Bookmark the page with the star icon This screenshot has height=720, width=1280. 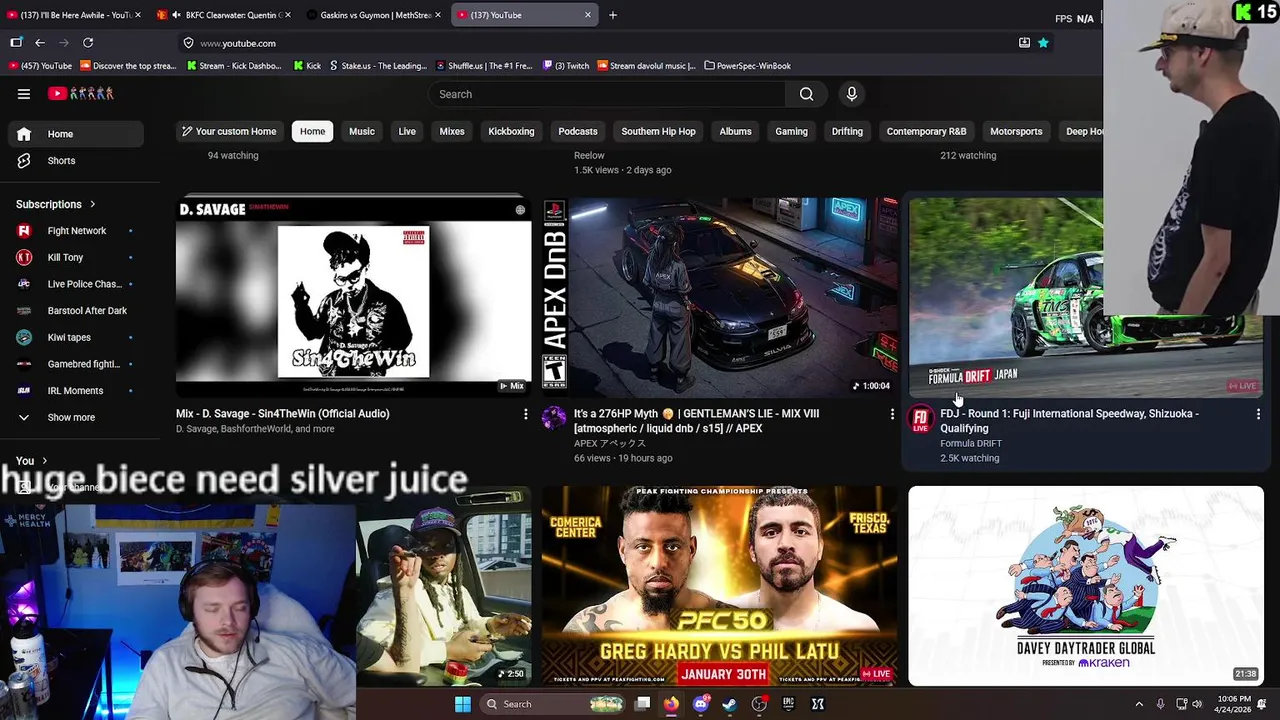[x=1043, y=43]
